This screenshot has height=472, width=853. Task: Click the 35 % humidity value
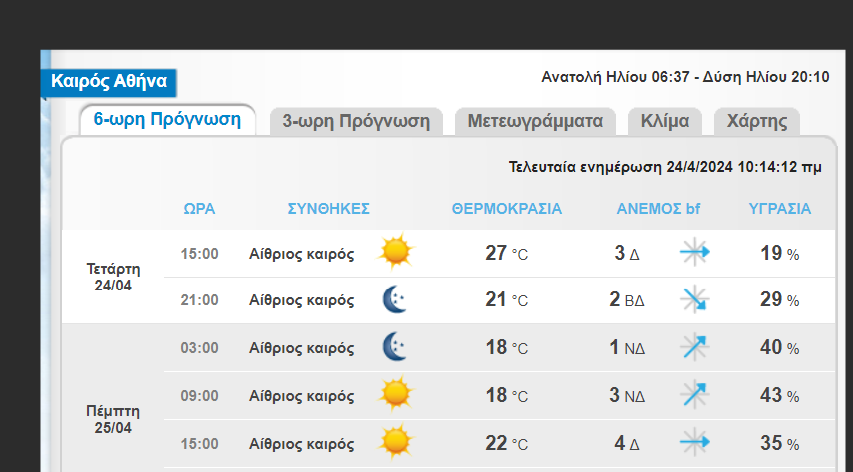point(780,444)
